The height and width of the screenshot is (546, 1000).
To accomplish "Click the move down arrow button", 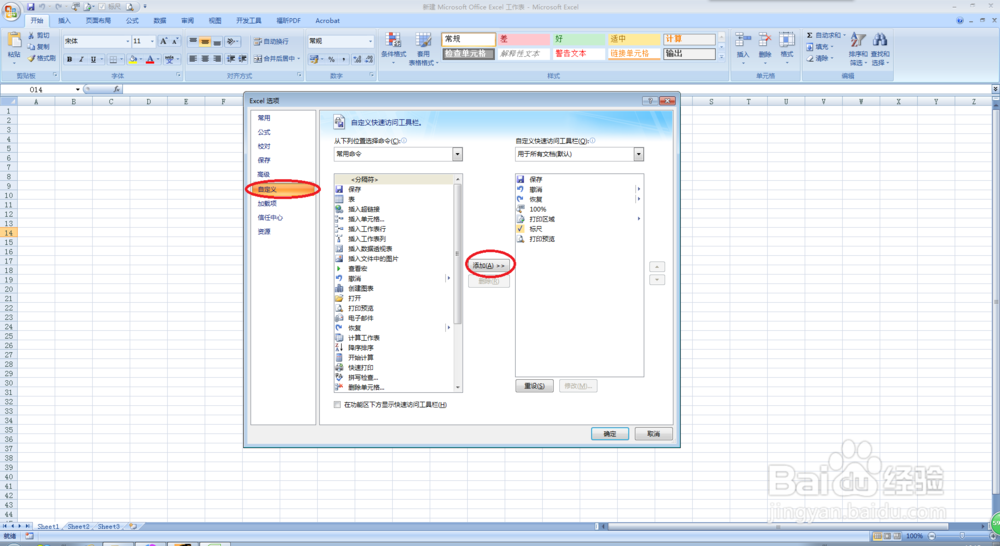I will click(657, 280).
